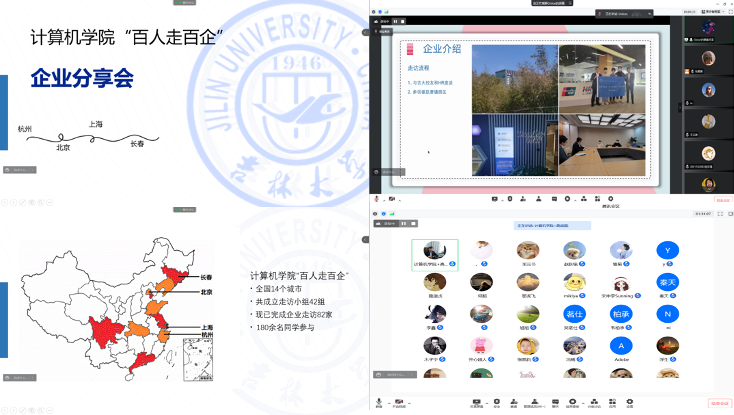This screenshot has width=734, height=415.
Task: Open the apps icon in bottom toolbar
Action: coord(612,402)
